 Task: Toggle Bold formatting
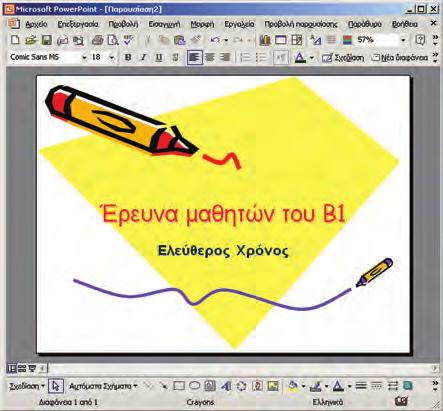[128, 58]
